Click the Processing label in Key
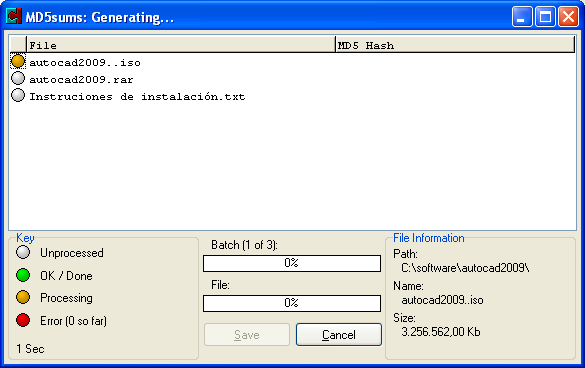This screenshot has height=368, width=585. click(66, 298)
